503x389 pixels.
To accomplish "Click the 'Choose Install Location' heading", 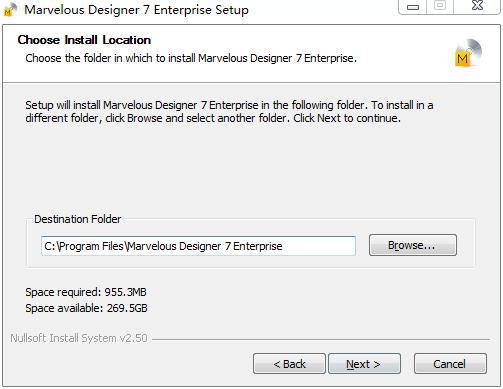I will coord(84,40).
